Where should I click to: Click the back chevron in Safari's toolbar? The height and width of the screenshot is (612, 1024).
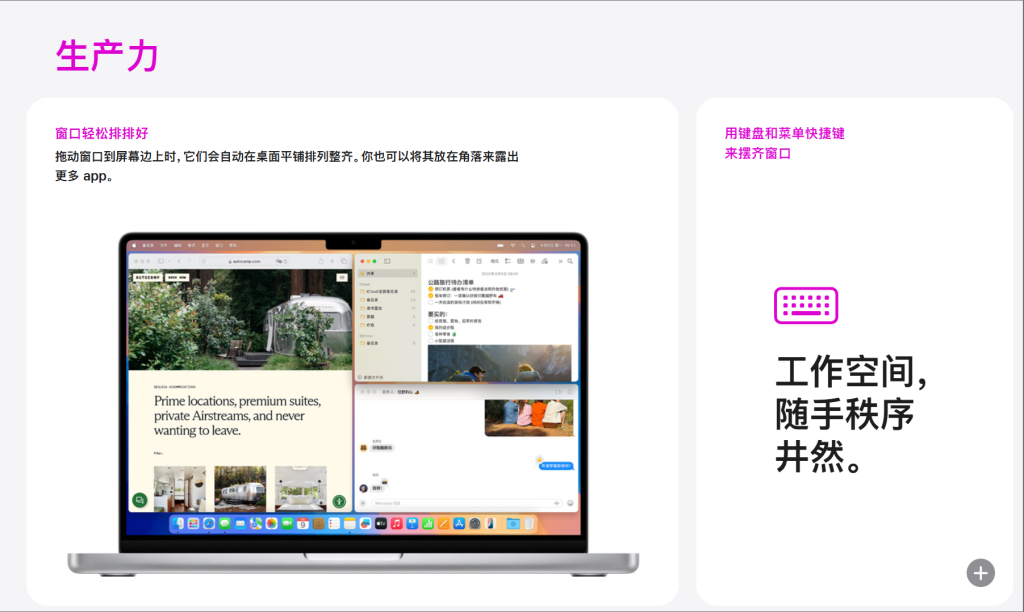click(x=179, y=262)
